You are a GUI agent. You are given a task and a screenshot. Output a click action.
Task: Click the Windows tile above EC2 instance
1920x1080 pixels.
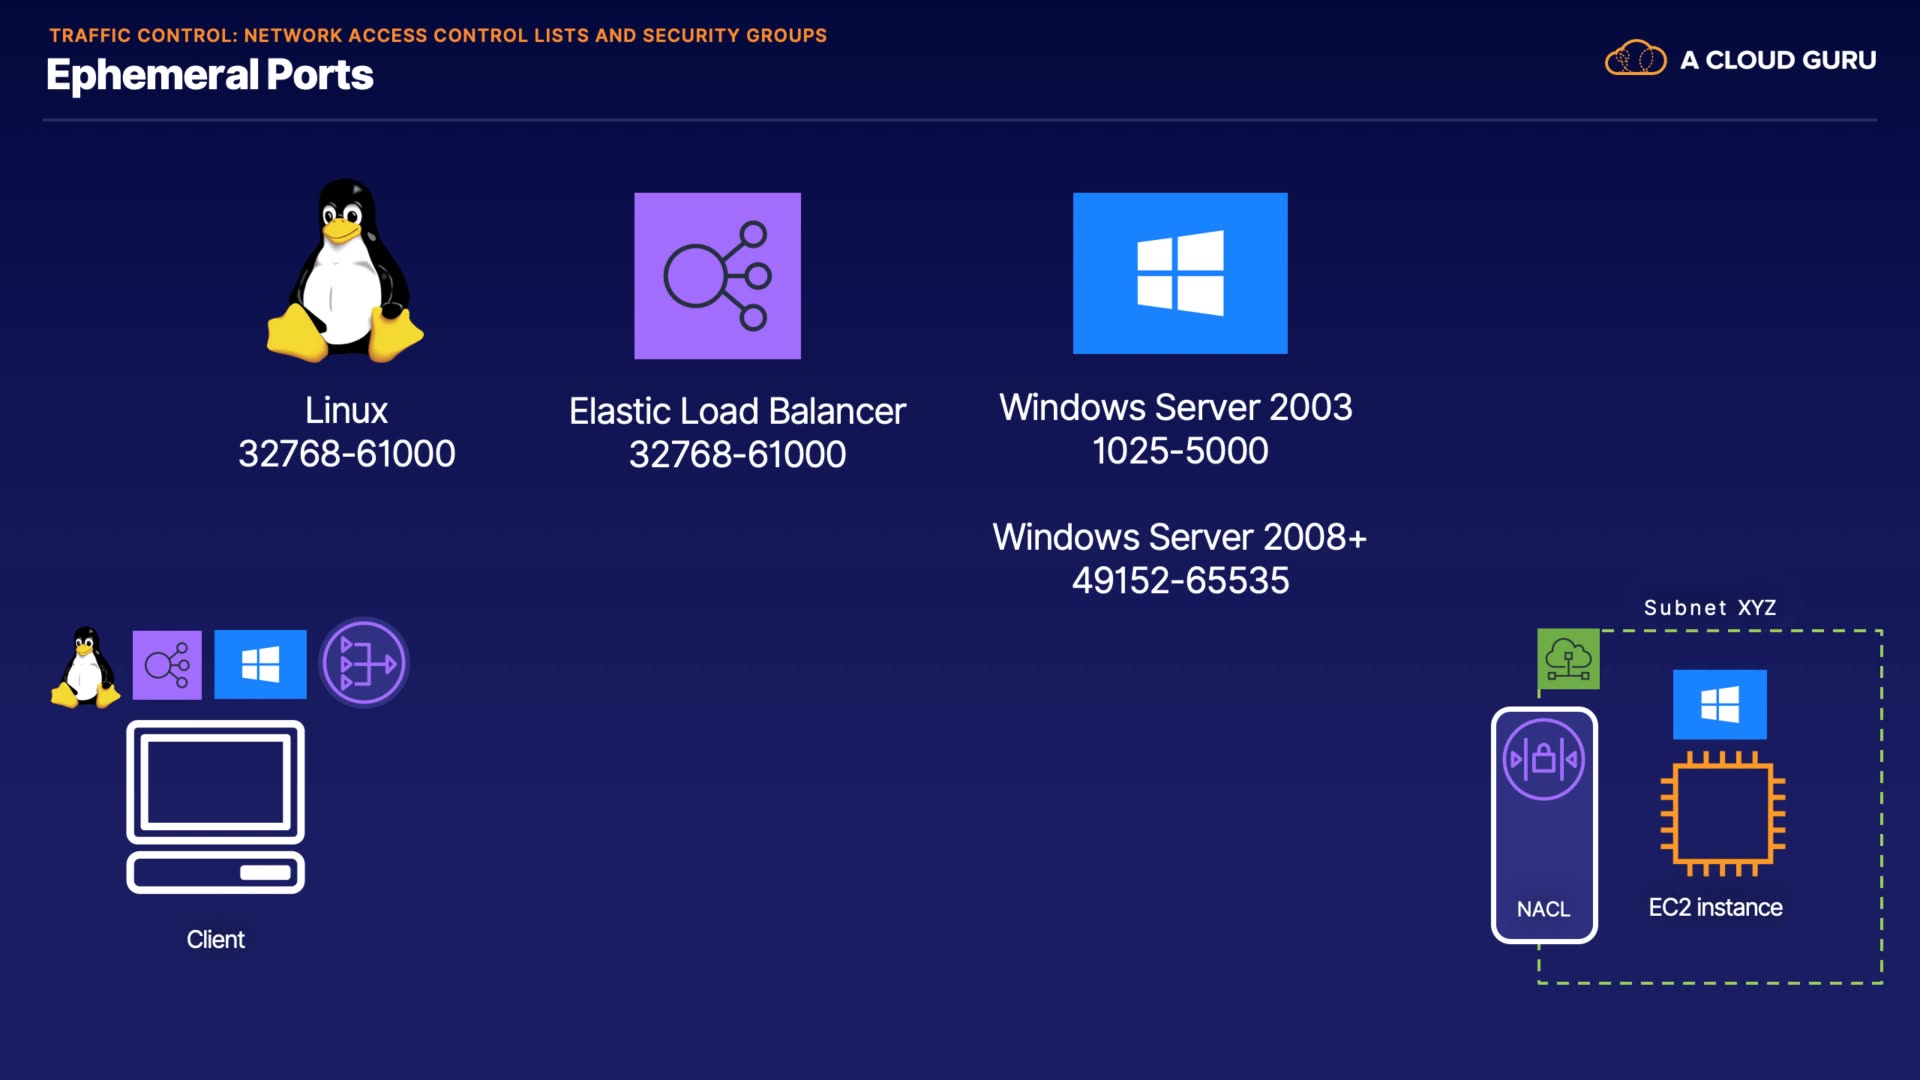[1719, 704]
